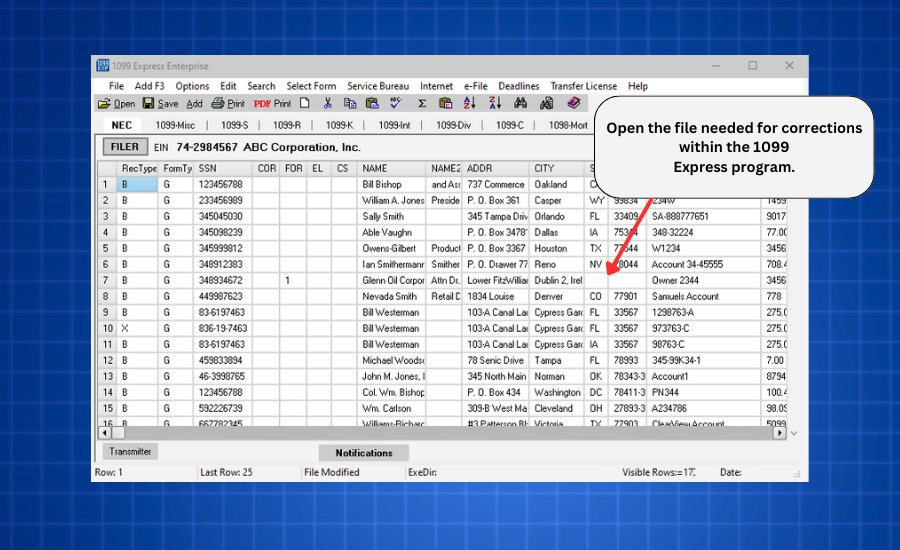This screenshot has height=550, width=900.
Task: Sort descending with the Z-A icon
Action: pos(494,103)
